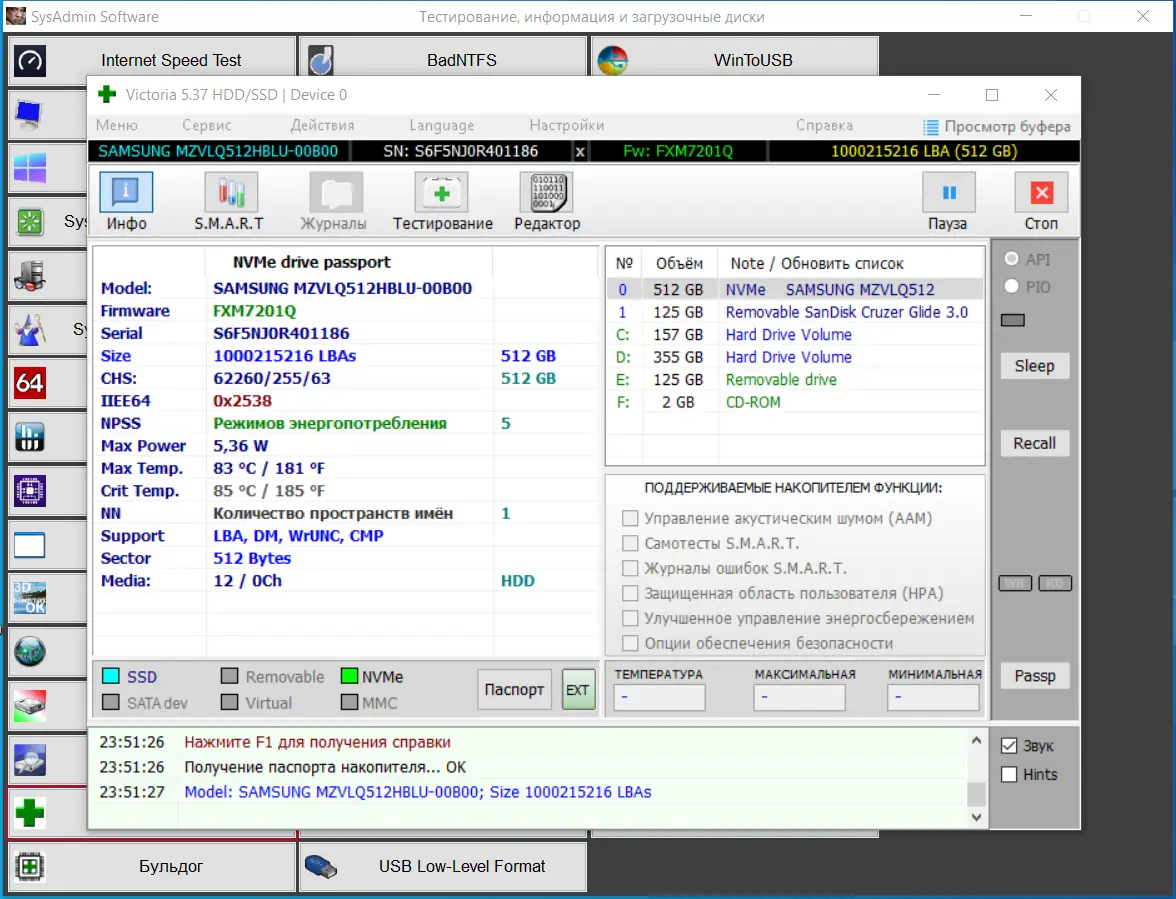Open the Редактор hex editor icon

click(x=547, y=192)
